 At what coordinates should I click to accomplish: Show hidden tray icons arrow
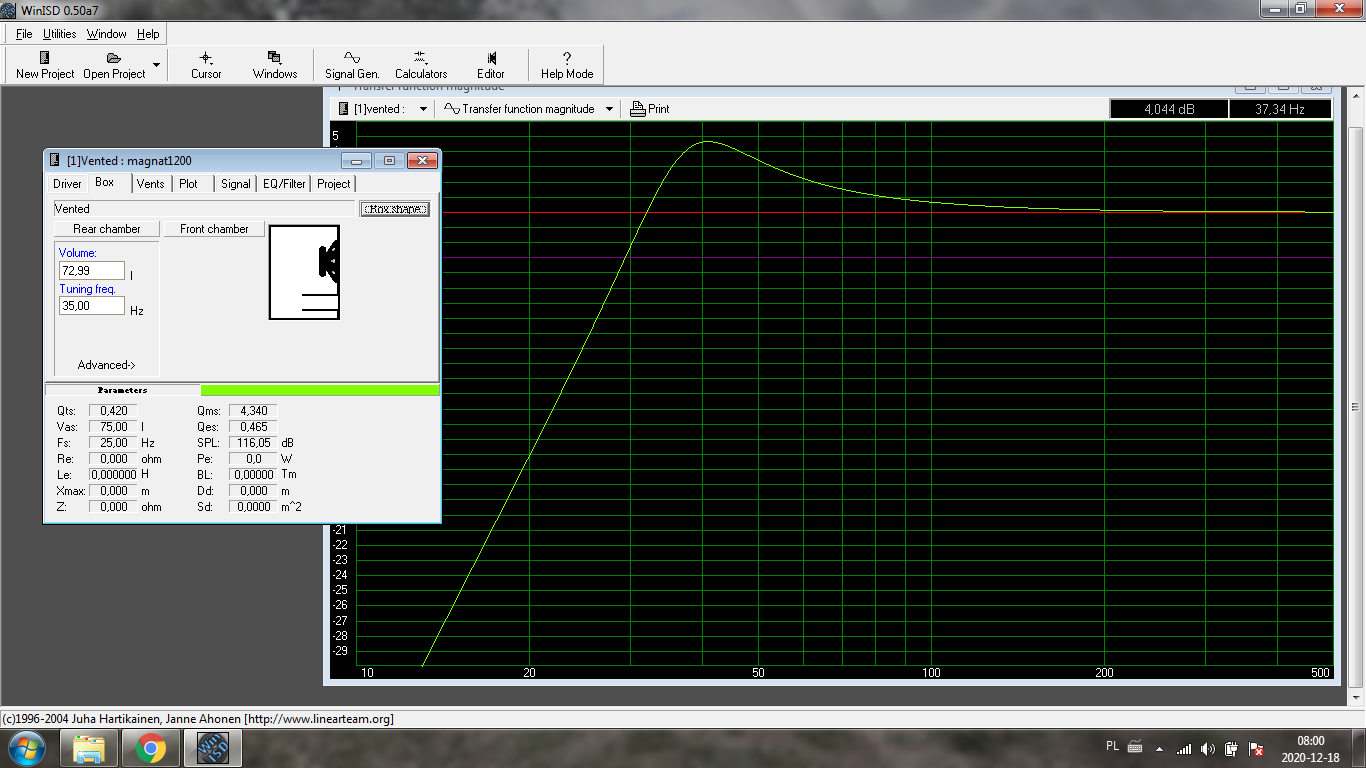click(1160, 748)
